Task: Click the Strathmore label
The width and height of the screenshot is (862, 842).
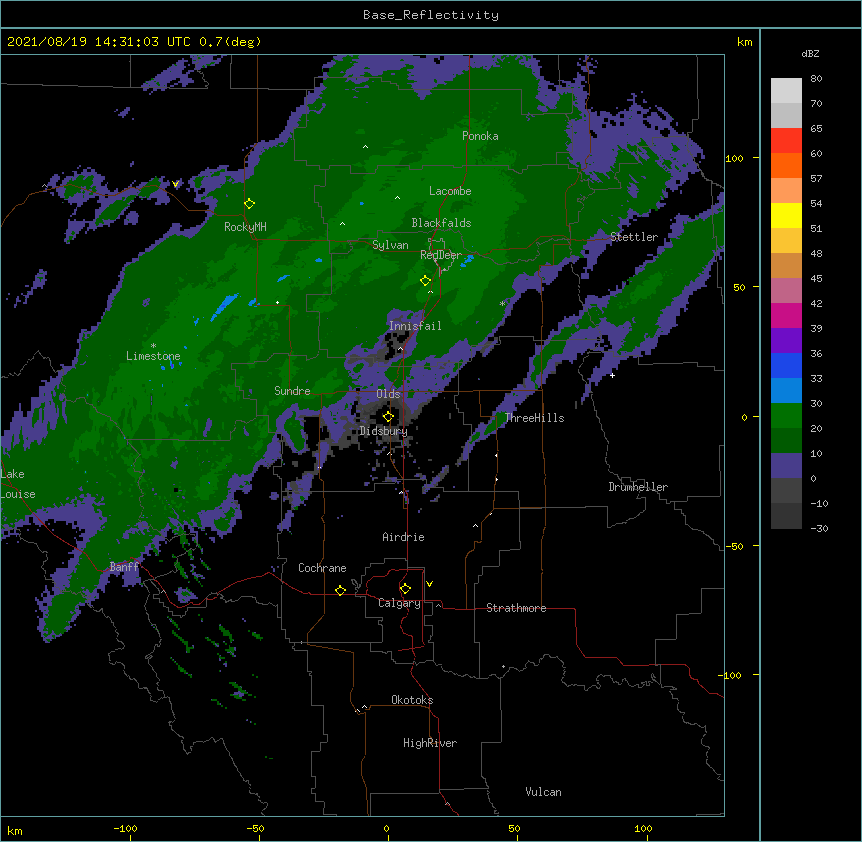Action: point(516,608)
